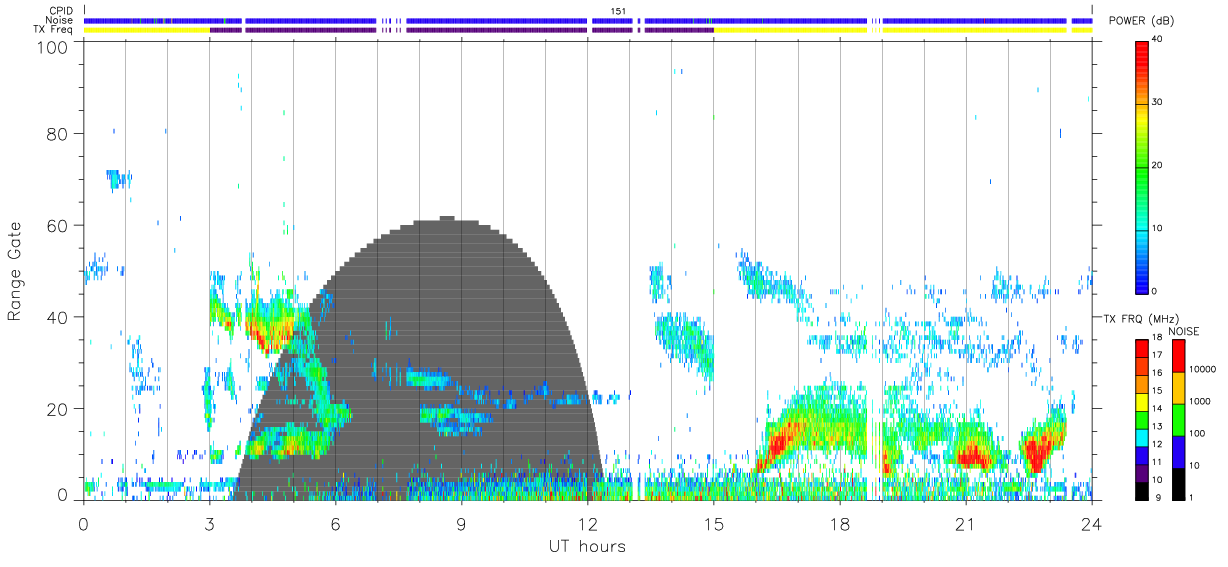Click the "TX Freq" row label at top
The width and height of the screenshot is (1228, 567).
pyautogui.click(x=54, y=29)
